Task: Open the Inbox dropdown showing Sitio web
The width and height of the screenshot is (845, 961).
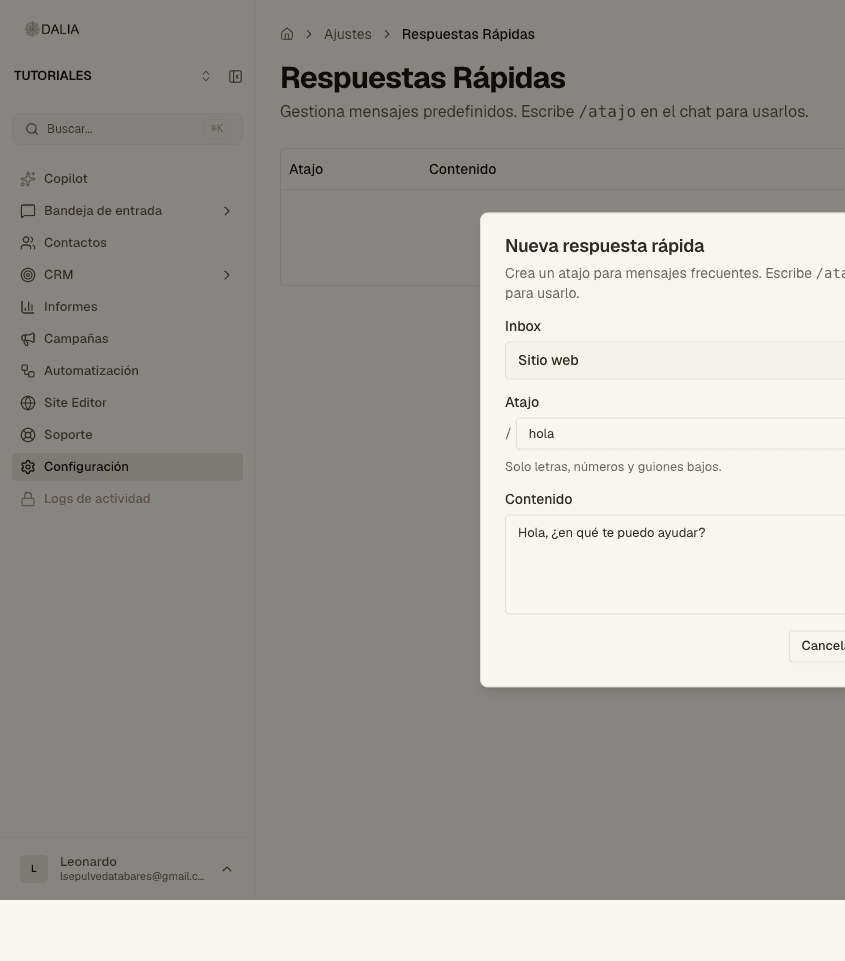Action: tap(675, 360)
